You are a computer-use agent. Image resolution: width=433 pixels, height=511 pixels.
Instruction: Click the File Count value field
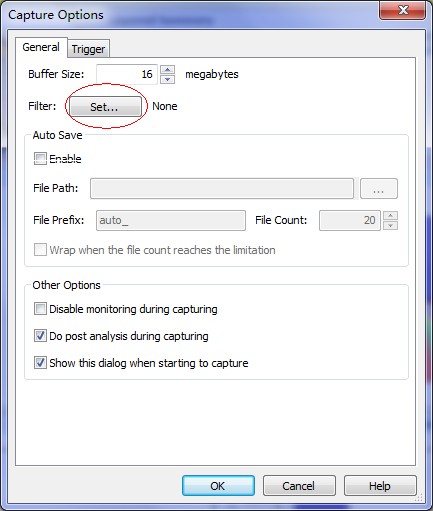coord(350,220)
